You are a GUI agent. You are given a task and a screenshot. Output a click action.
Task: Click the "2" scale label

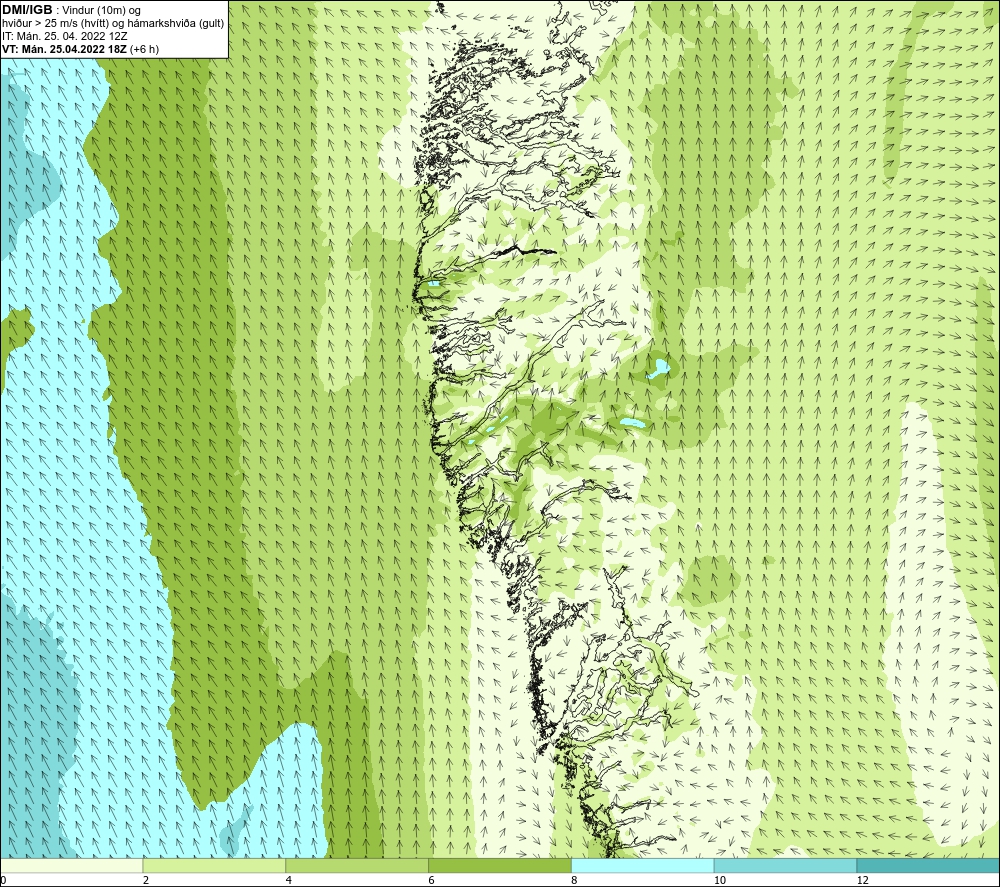click(x=146, y=881)
